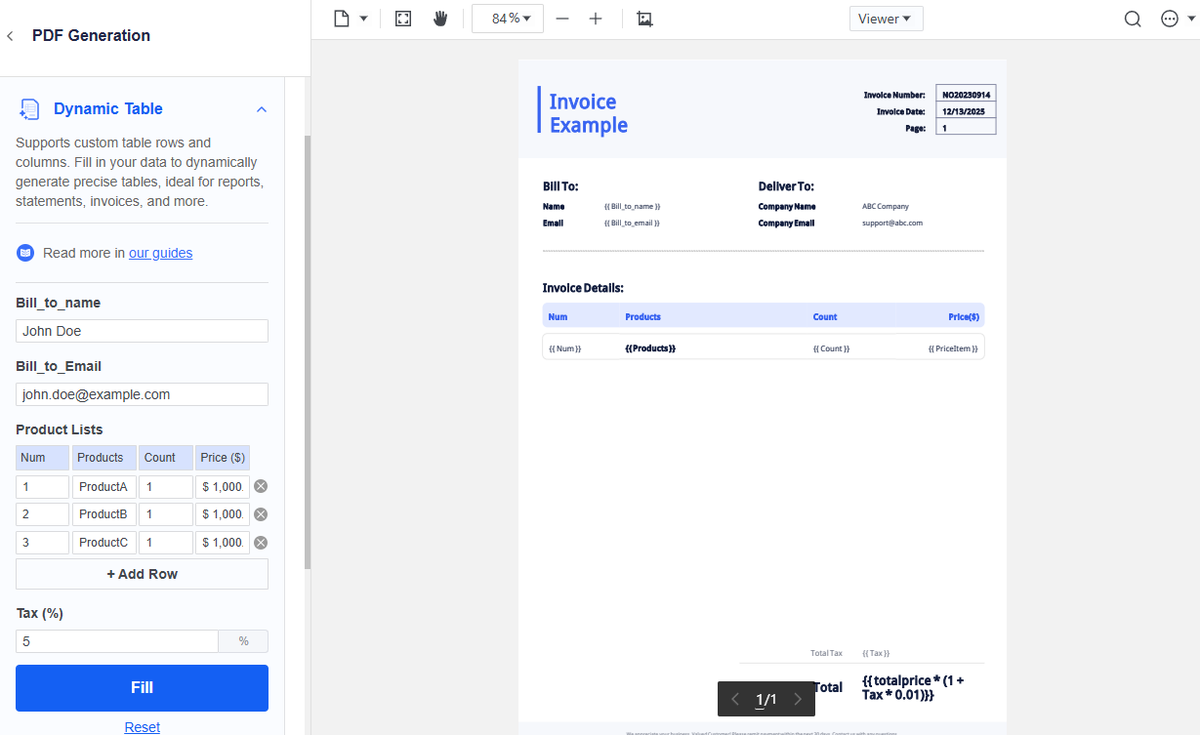
Task: Click the + Add Row button
Action: tap(142, 574)
